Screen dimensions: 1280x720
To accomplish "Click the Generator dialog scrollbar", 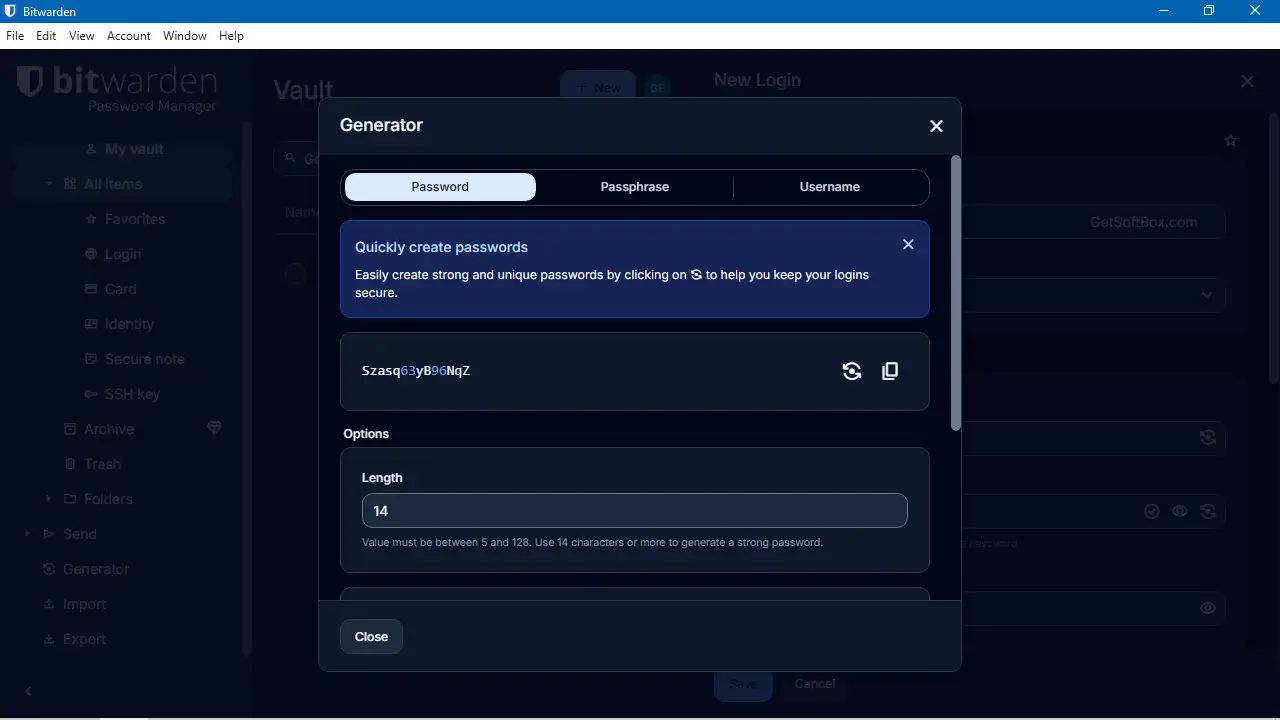I will tap(956, 293).
